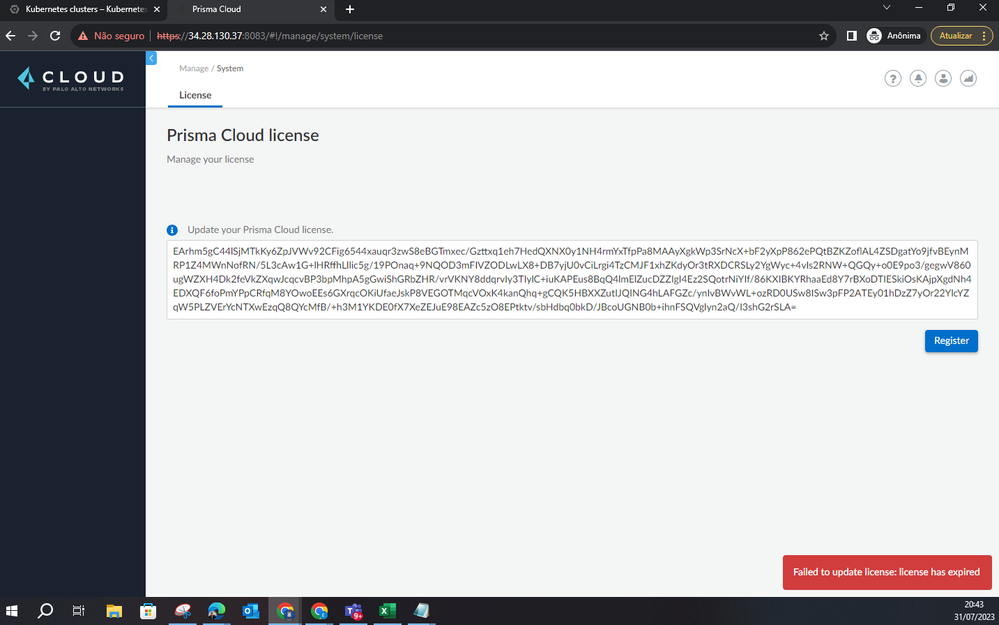The image size is (999, 625).
Task: Dismiss the failed license update error toast
Action: point(887,572)
